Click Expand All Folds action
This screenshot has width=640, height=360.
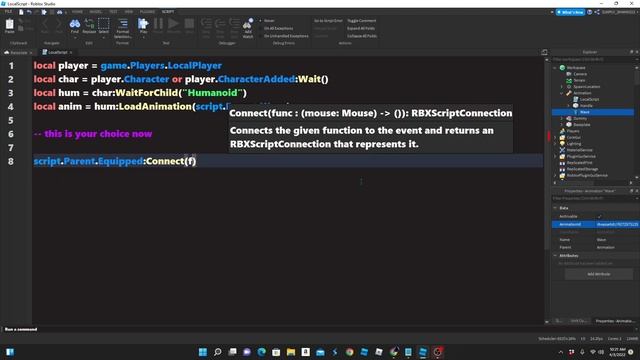[x=361, y=29]
